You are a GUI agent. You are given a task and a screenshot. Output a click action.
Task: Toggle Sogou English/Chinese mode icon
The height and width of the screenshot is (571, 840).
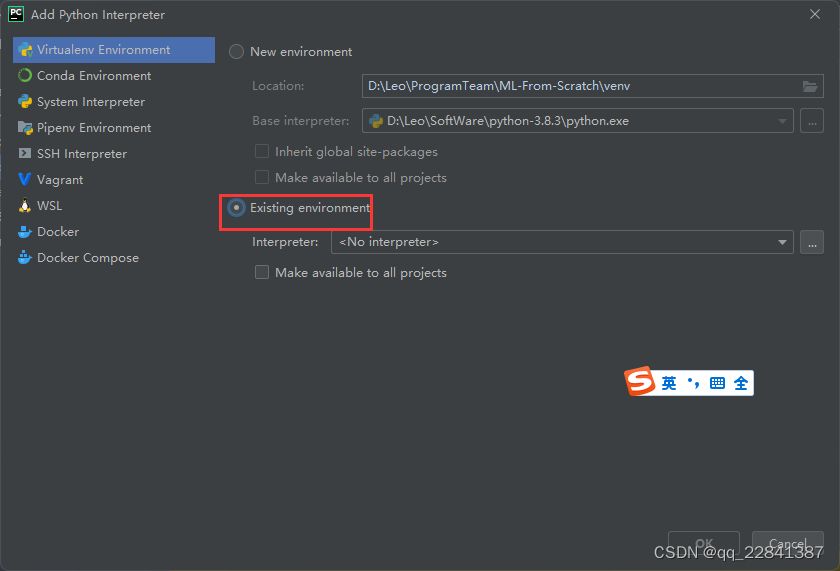(x=669, y=383)
